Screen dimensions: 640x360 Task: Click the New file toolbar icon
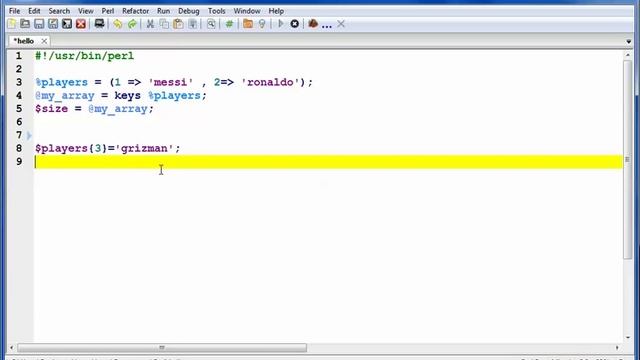(x=11, y=24)
